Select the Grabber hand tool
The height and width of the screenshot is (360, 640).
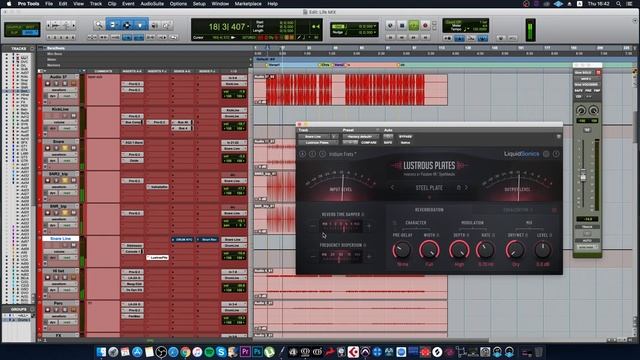(x=140, y=25)
